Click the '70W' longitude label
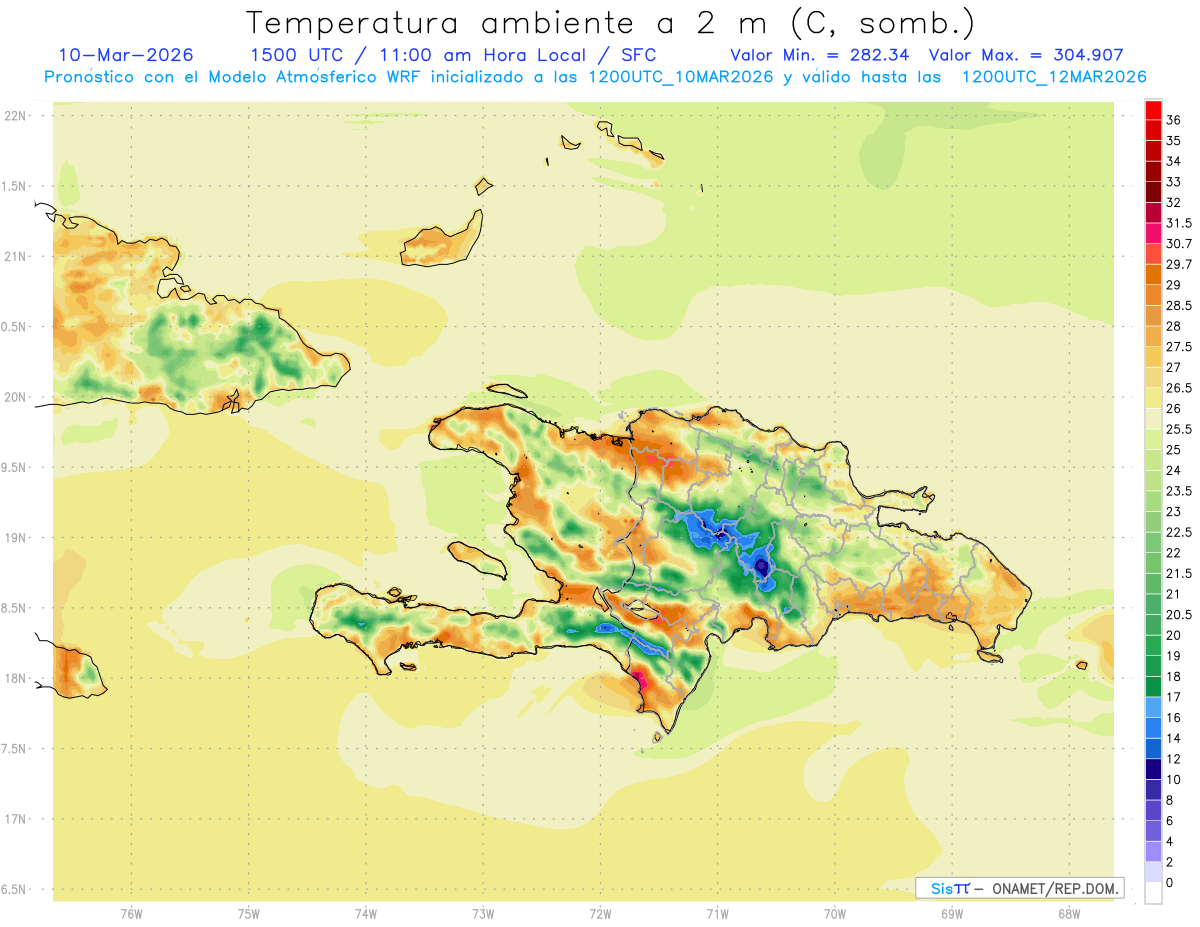The width and height of the screenshot is (1200, 927). tap(835, 913)
